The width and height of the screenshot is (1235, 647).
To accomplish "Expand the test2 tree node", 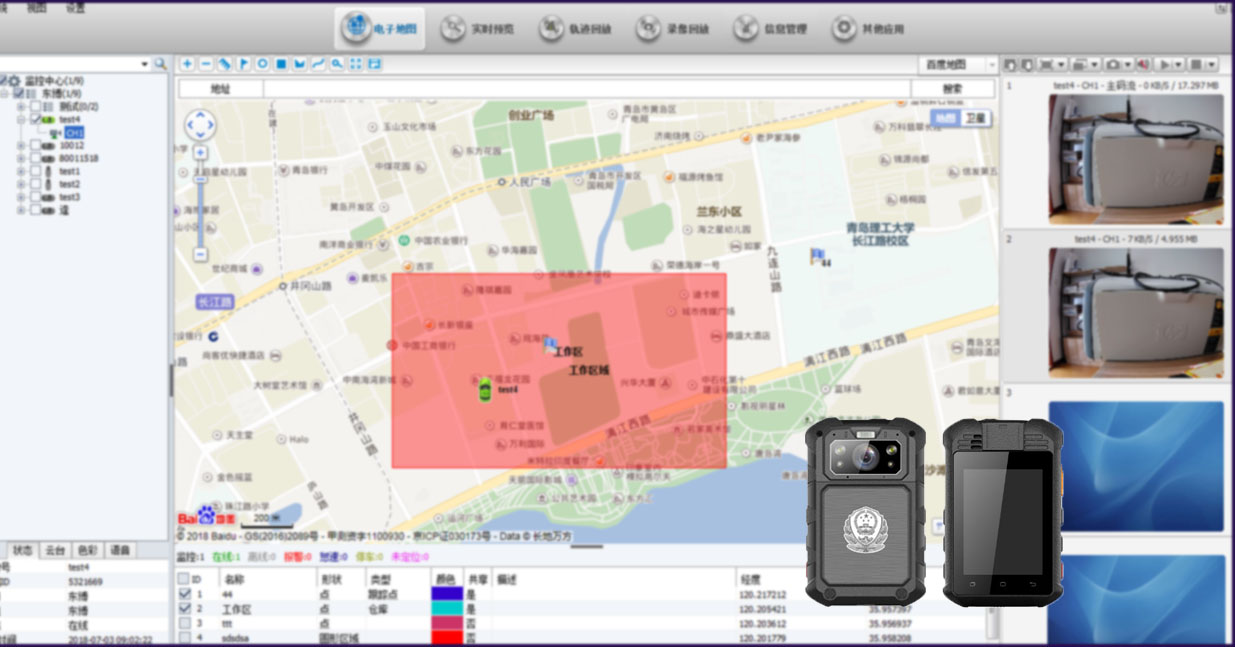I will [x=22, y=184].
